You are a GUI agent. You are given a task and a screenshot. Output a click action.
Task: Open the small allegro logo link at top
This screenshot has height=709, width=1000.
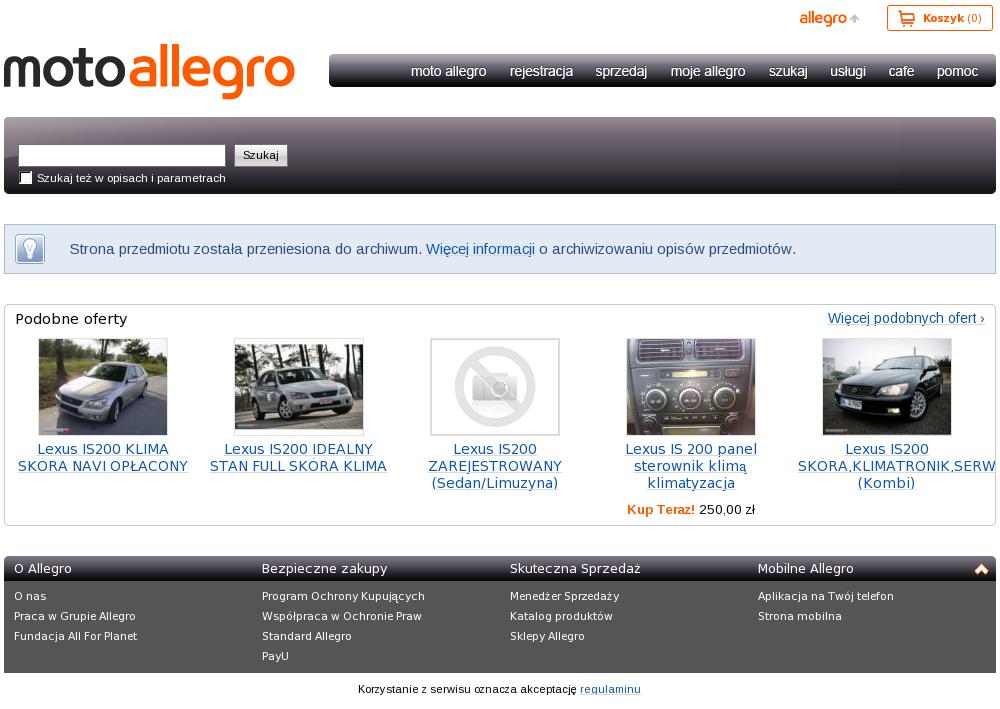(829, 18)
